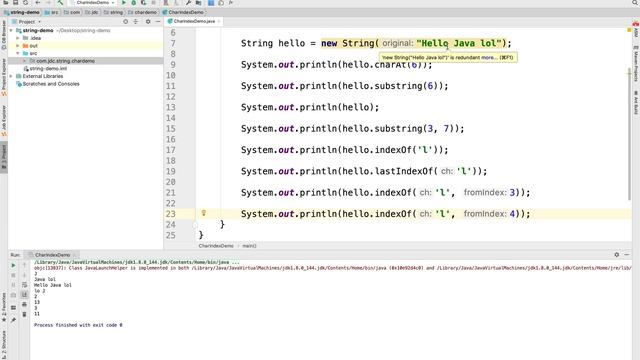Click CharIndexDemo in the editor breadcrumb
The height and width of the screenshot is (360, 640).
tap(216, 246)
